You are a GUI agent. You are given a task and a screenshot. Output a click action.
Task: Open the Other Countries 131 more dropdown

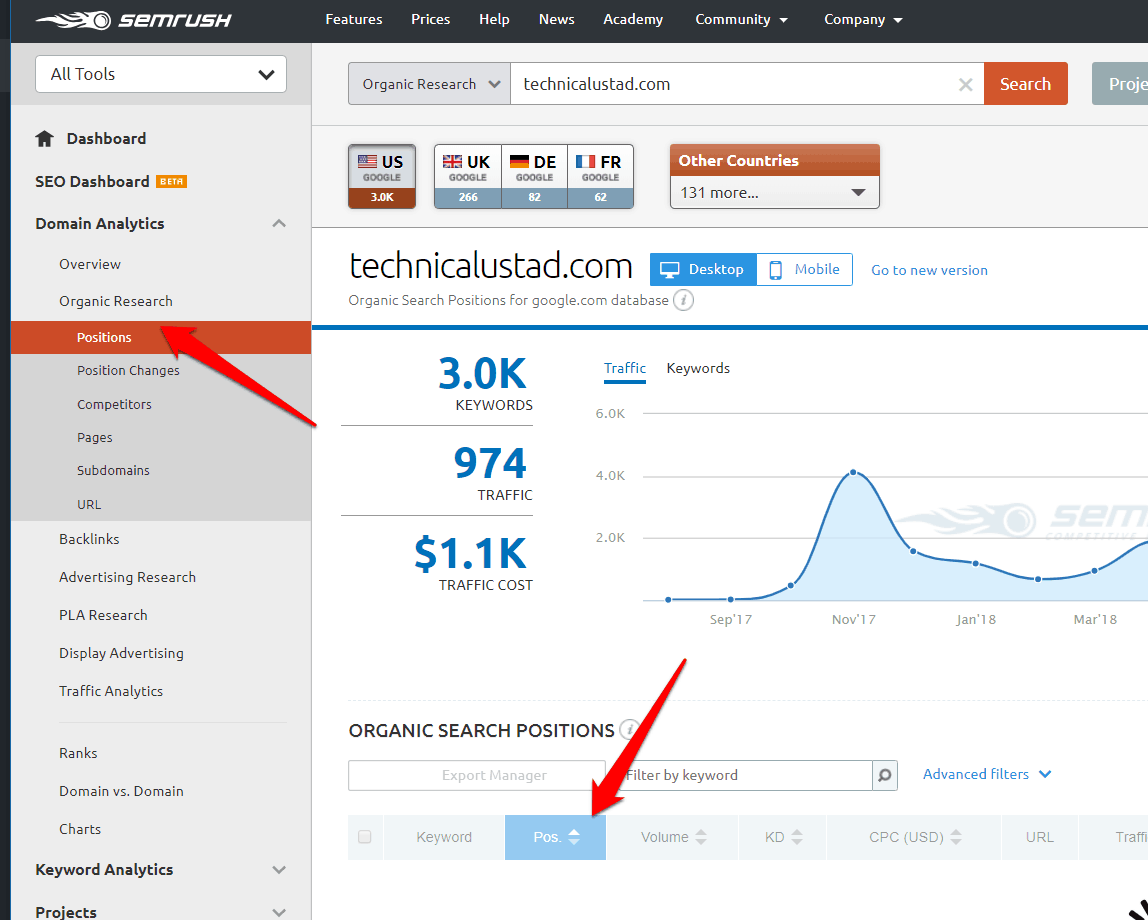click(775, 192)
